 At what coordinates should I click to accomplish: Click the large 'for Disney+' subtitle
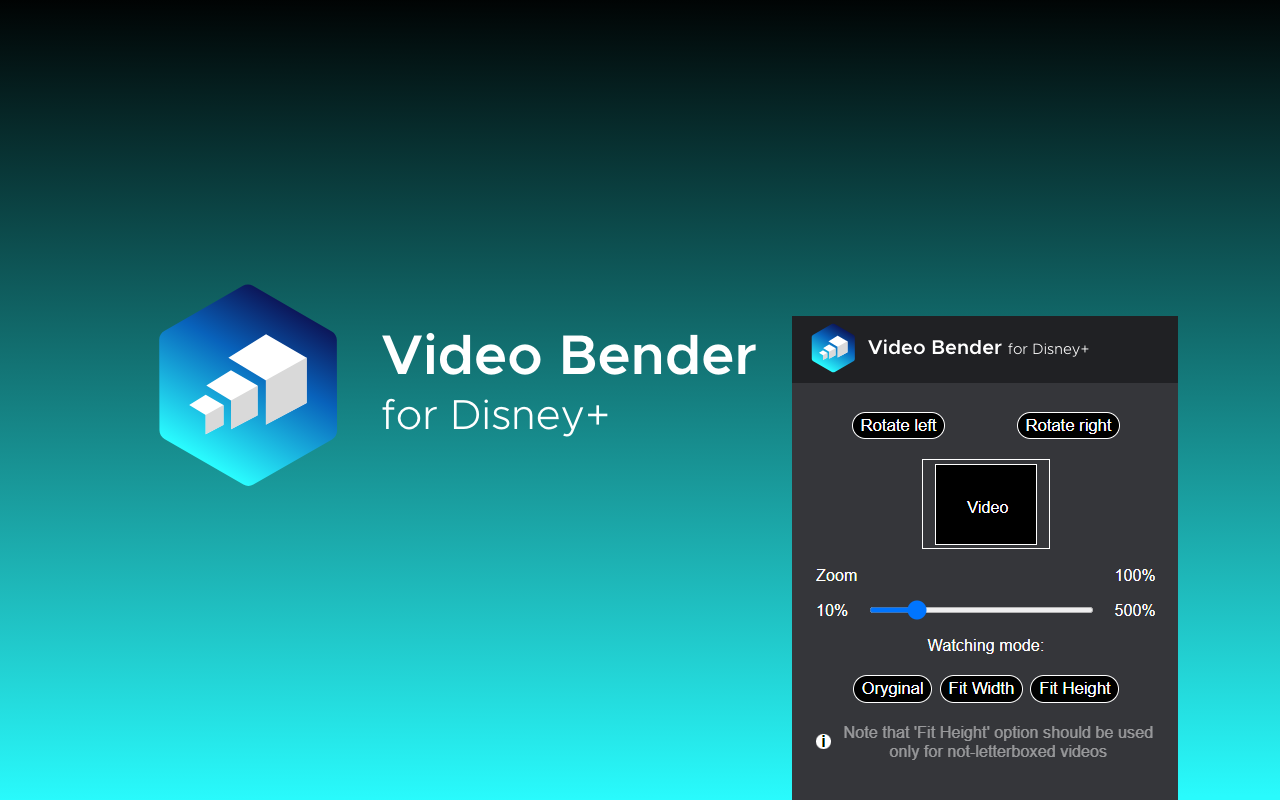coord(495,415)
